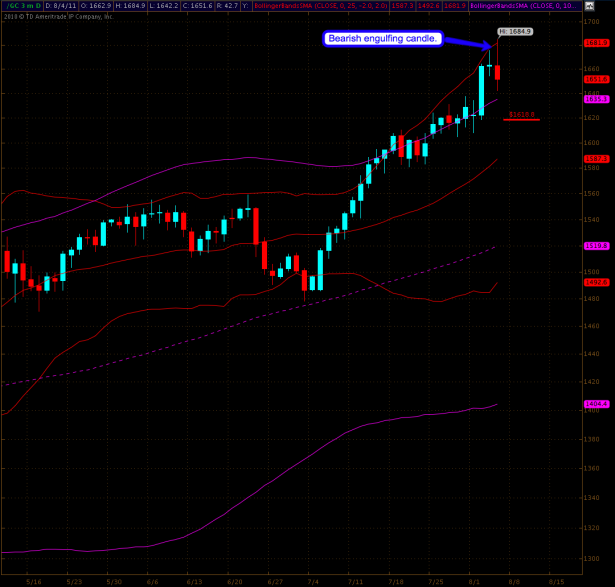Viewport: 615px width, 587px height.
Task: Click the blue annotation arrow
Action: pyautogui.click(x=469, y=42)
